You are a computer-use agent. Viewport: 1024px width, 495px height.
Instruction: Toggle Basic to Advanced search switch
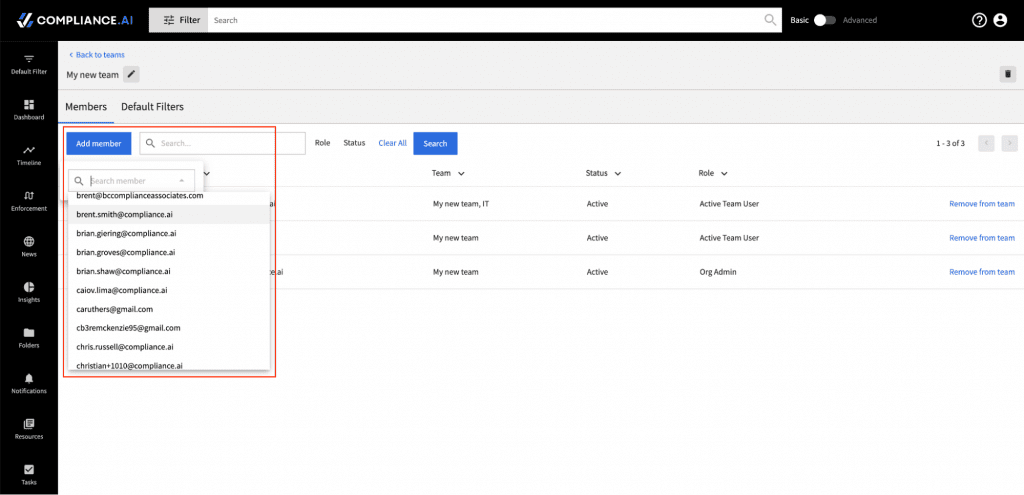point(825,20)
